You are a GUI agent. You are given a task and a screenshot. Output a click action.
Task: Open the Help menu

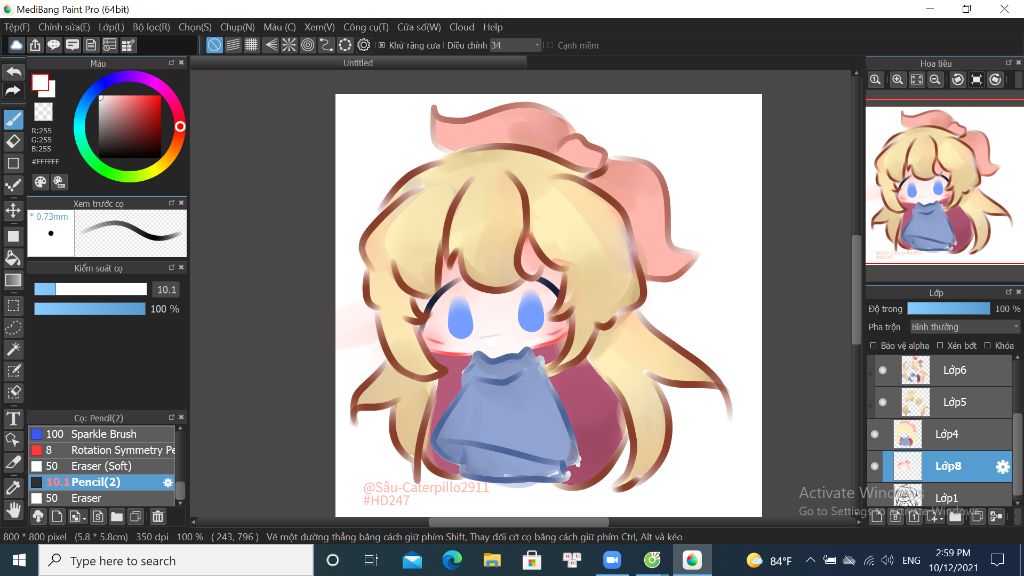pyautogui.click(x=493, y=27)
